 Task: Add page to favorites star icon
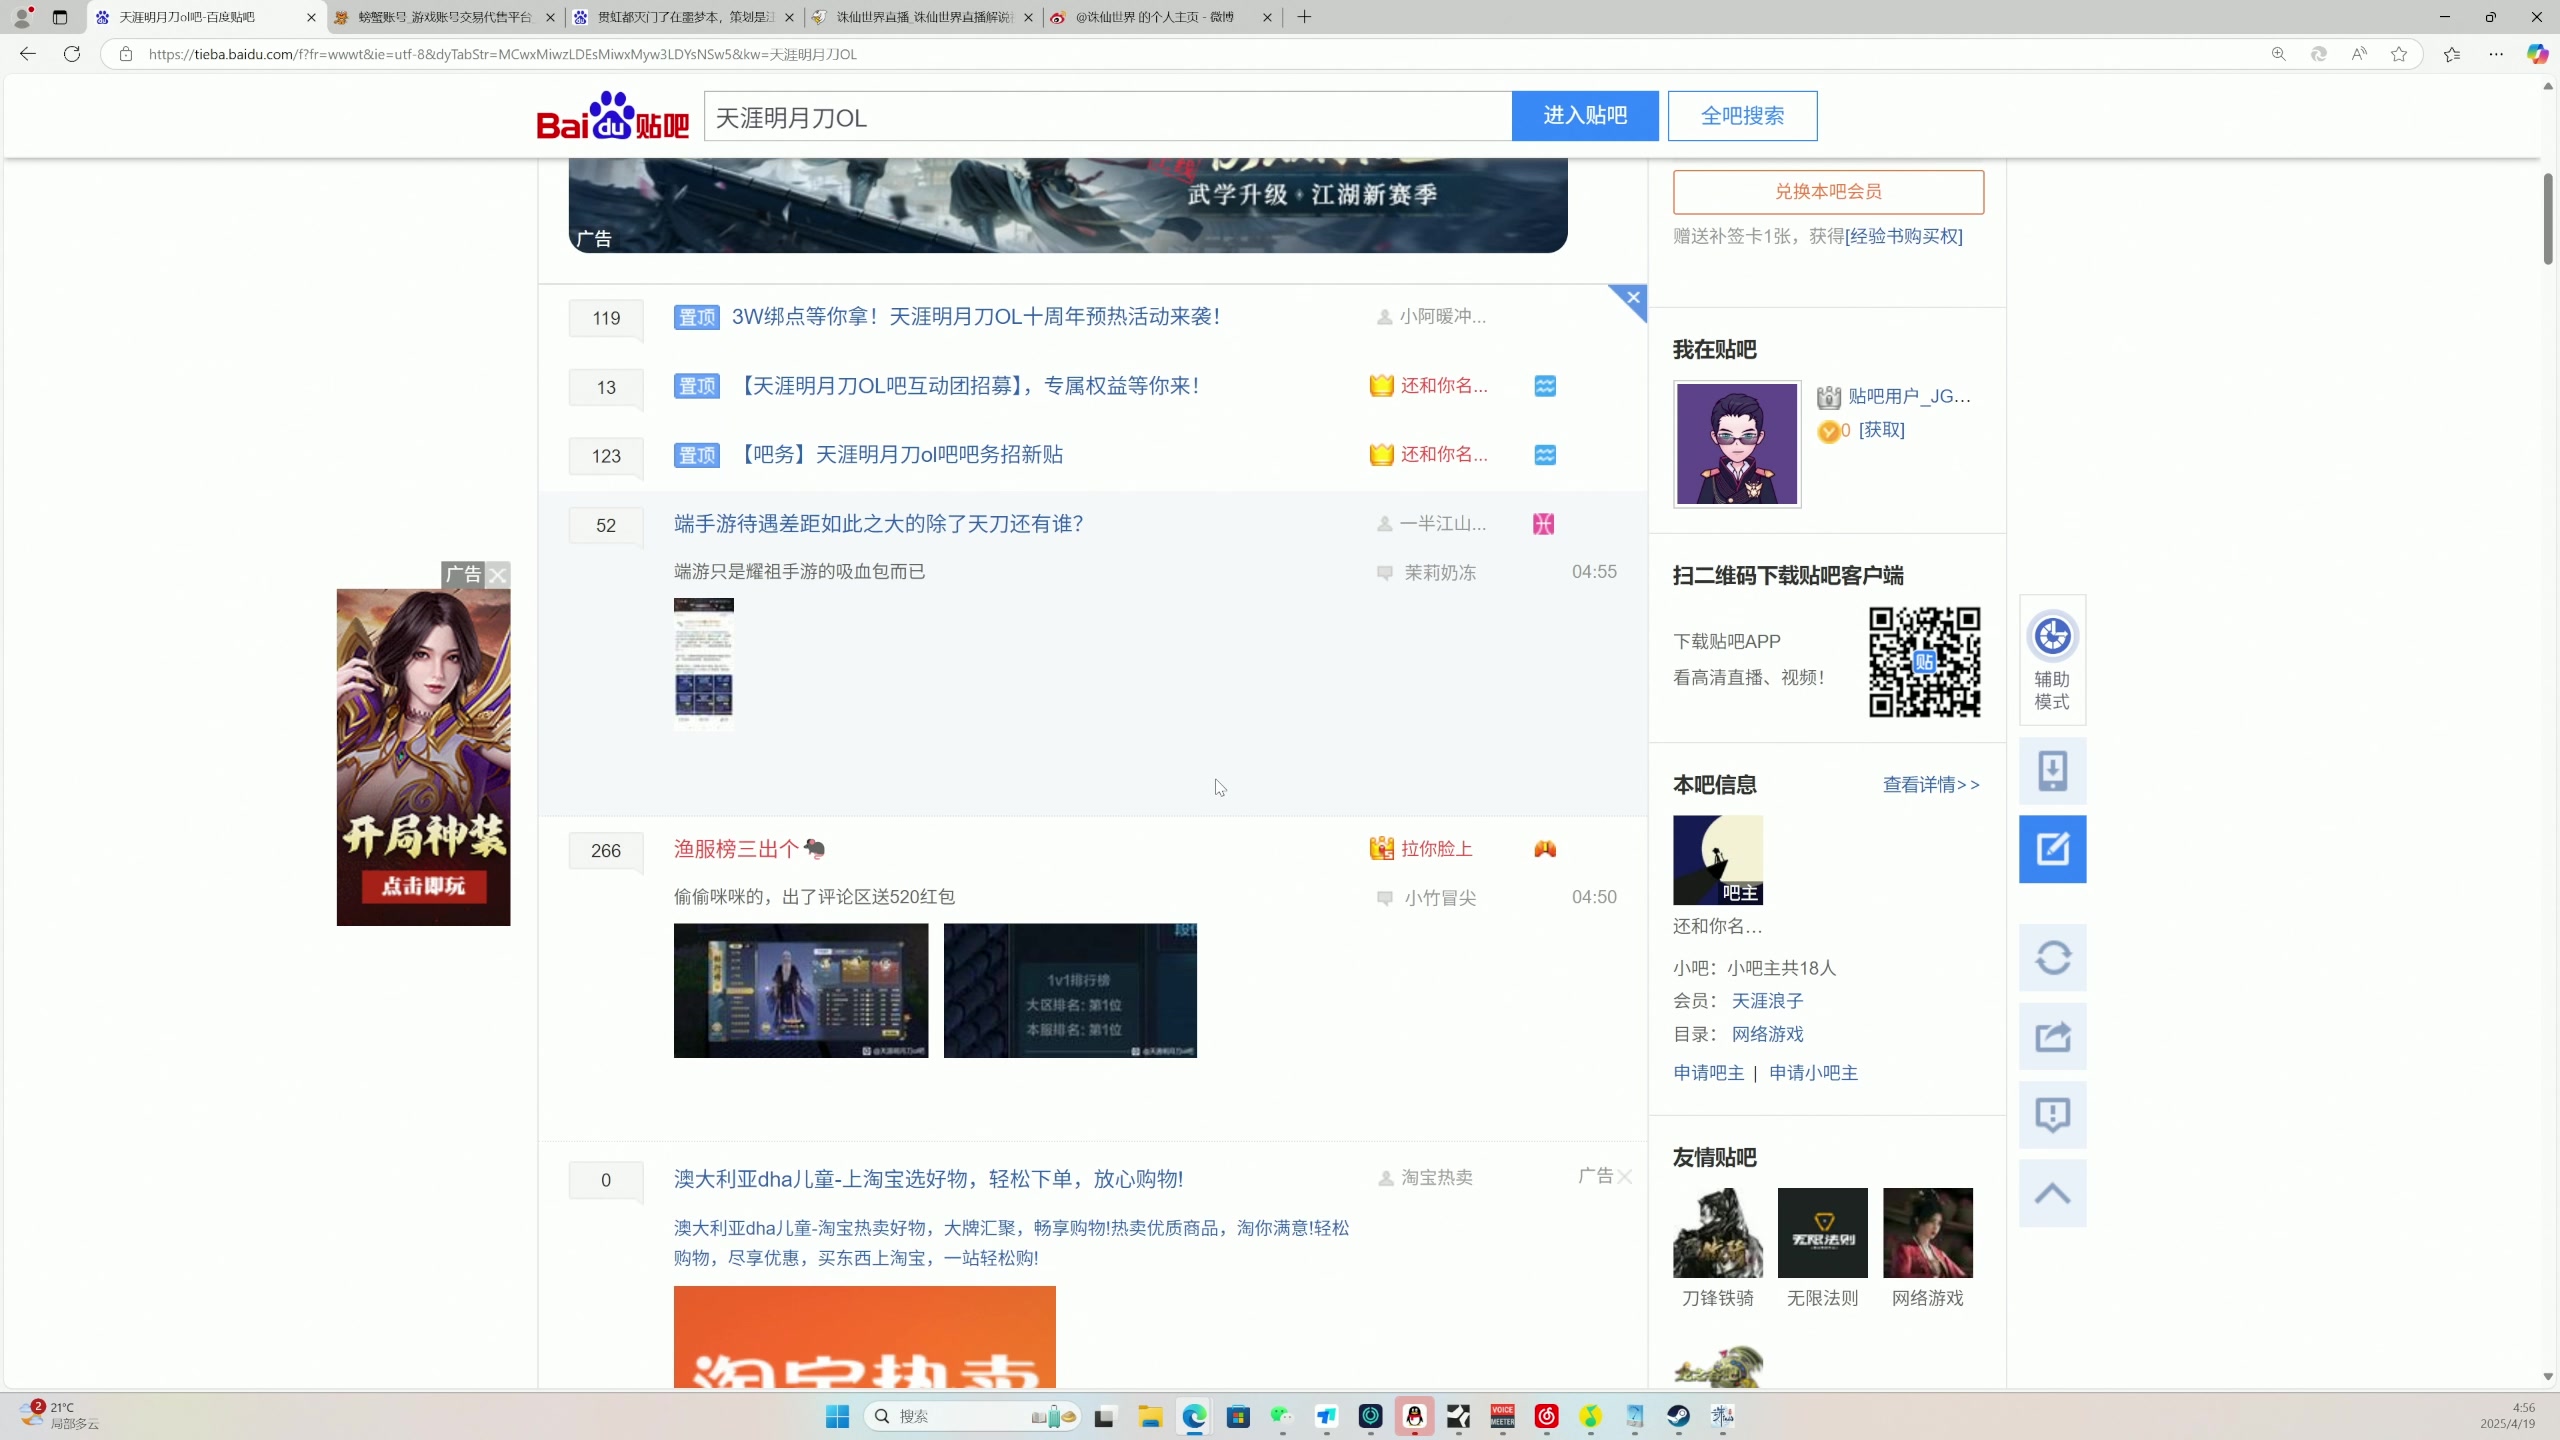pyautogui.click(x=2398, y=54)
